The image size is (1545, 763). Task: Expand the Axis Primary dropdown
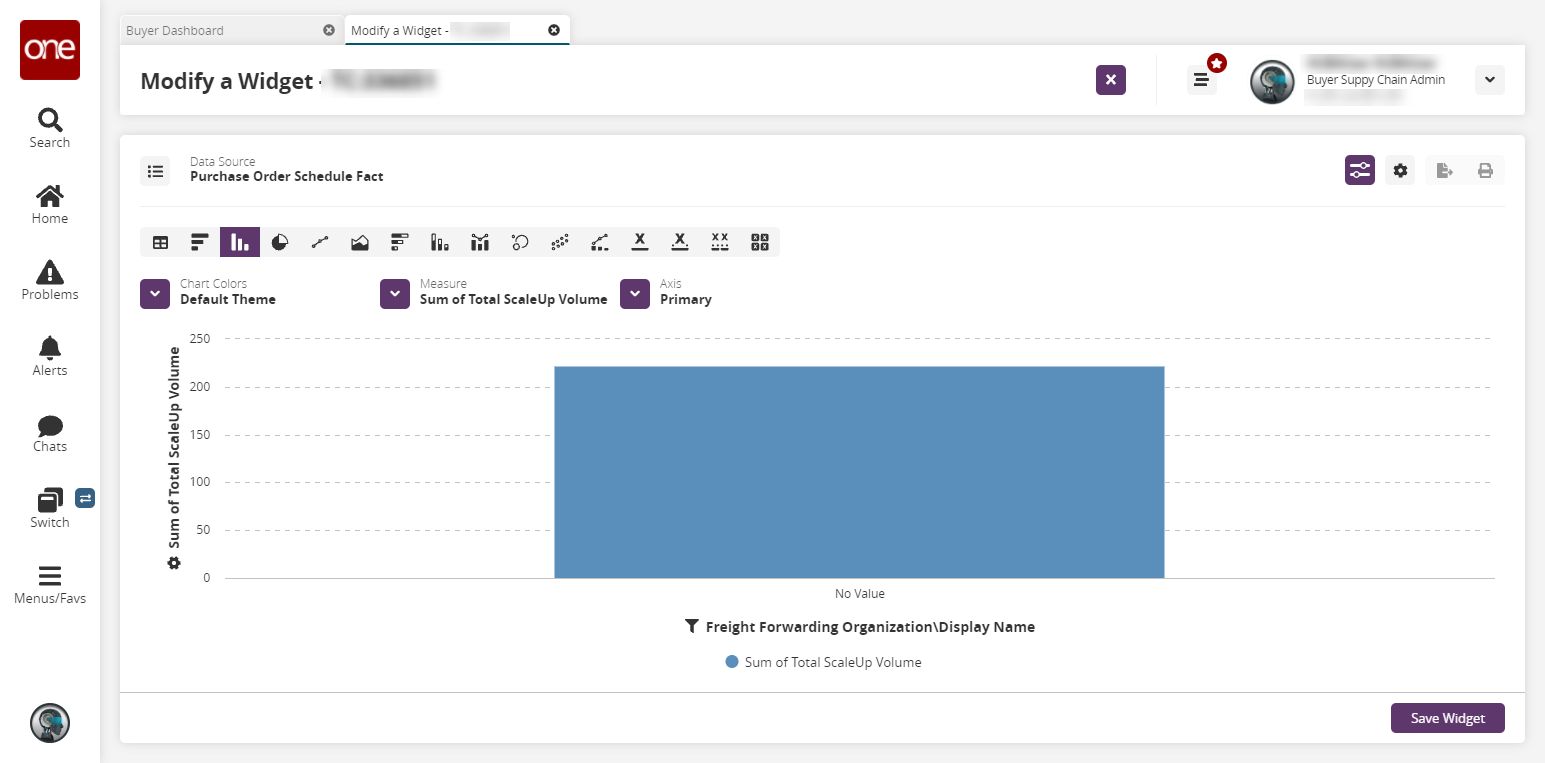click(x=635, y=294)
